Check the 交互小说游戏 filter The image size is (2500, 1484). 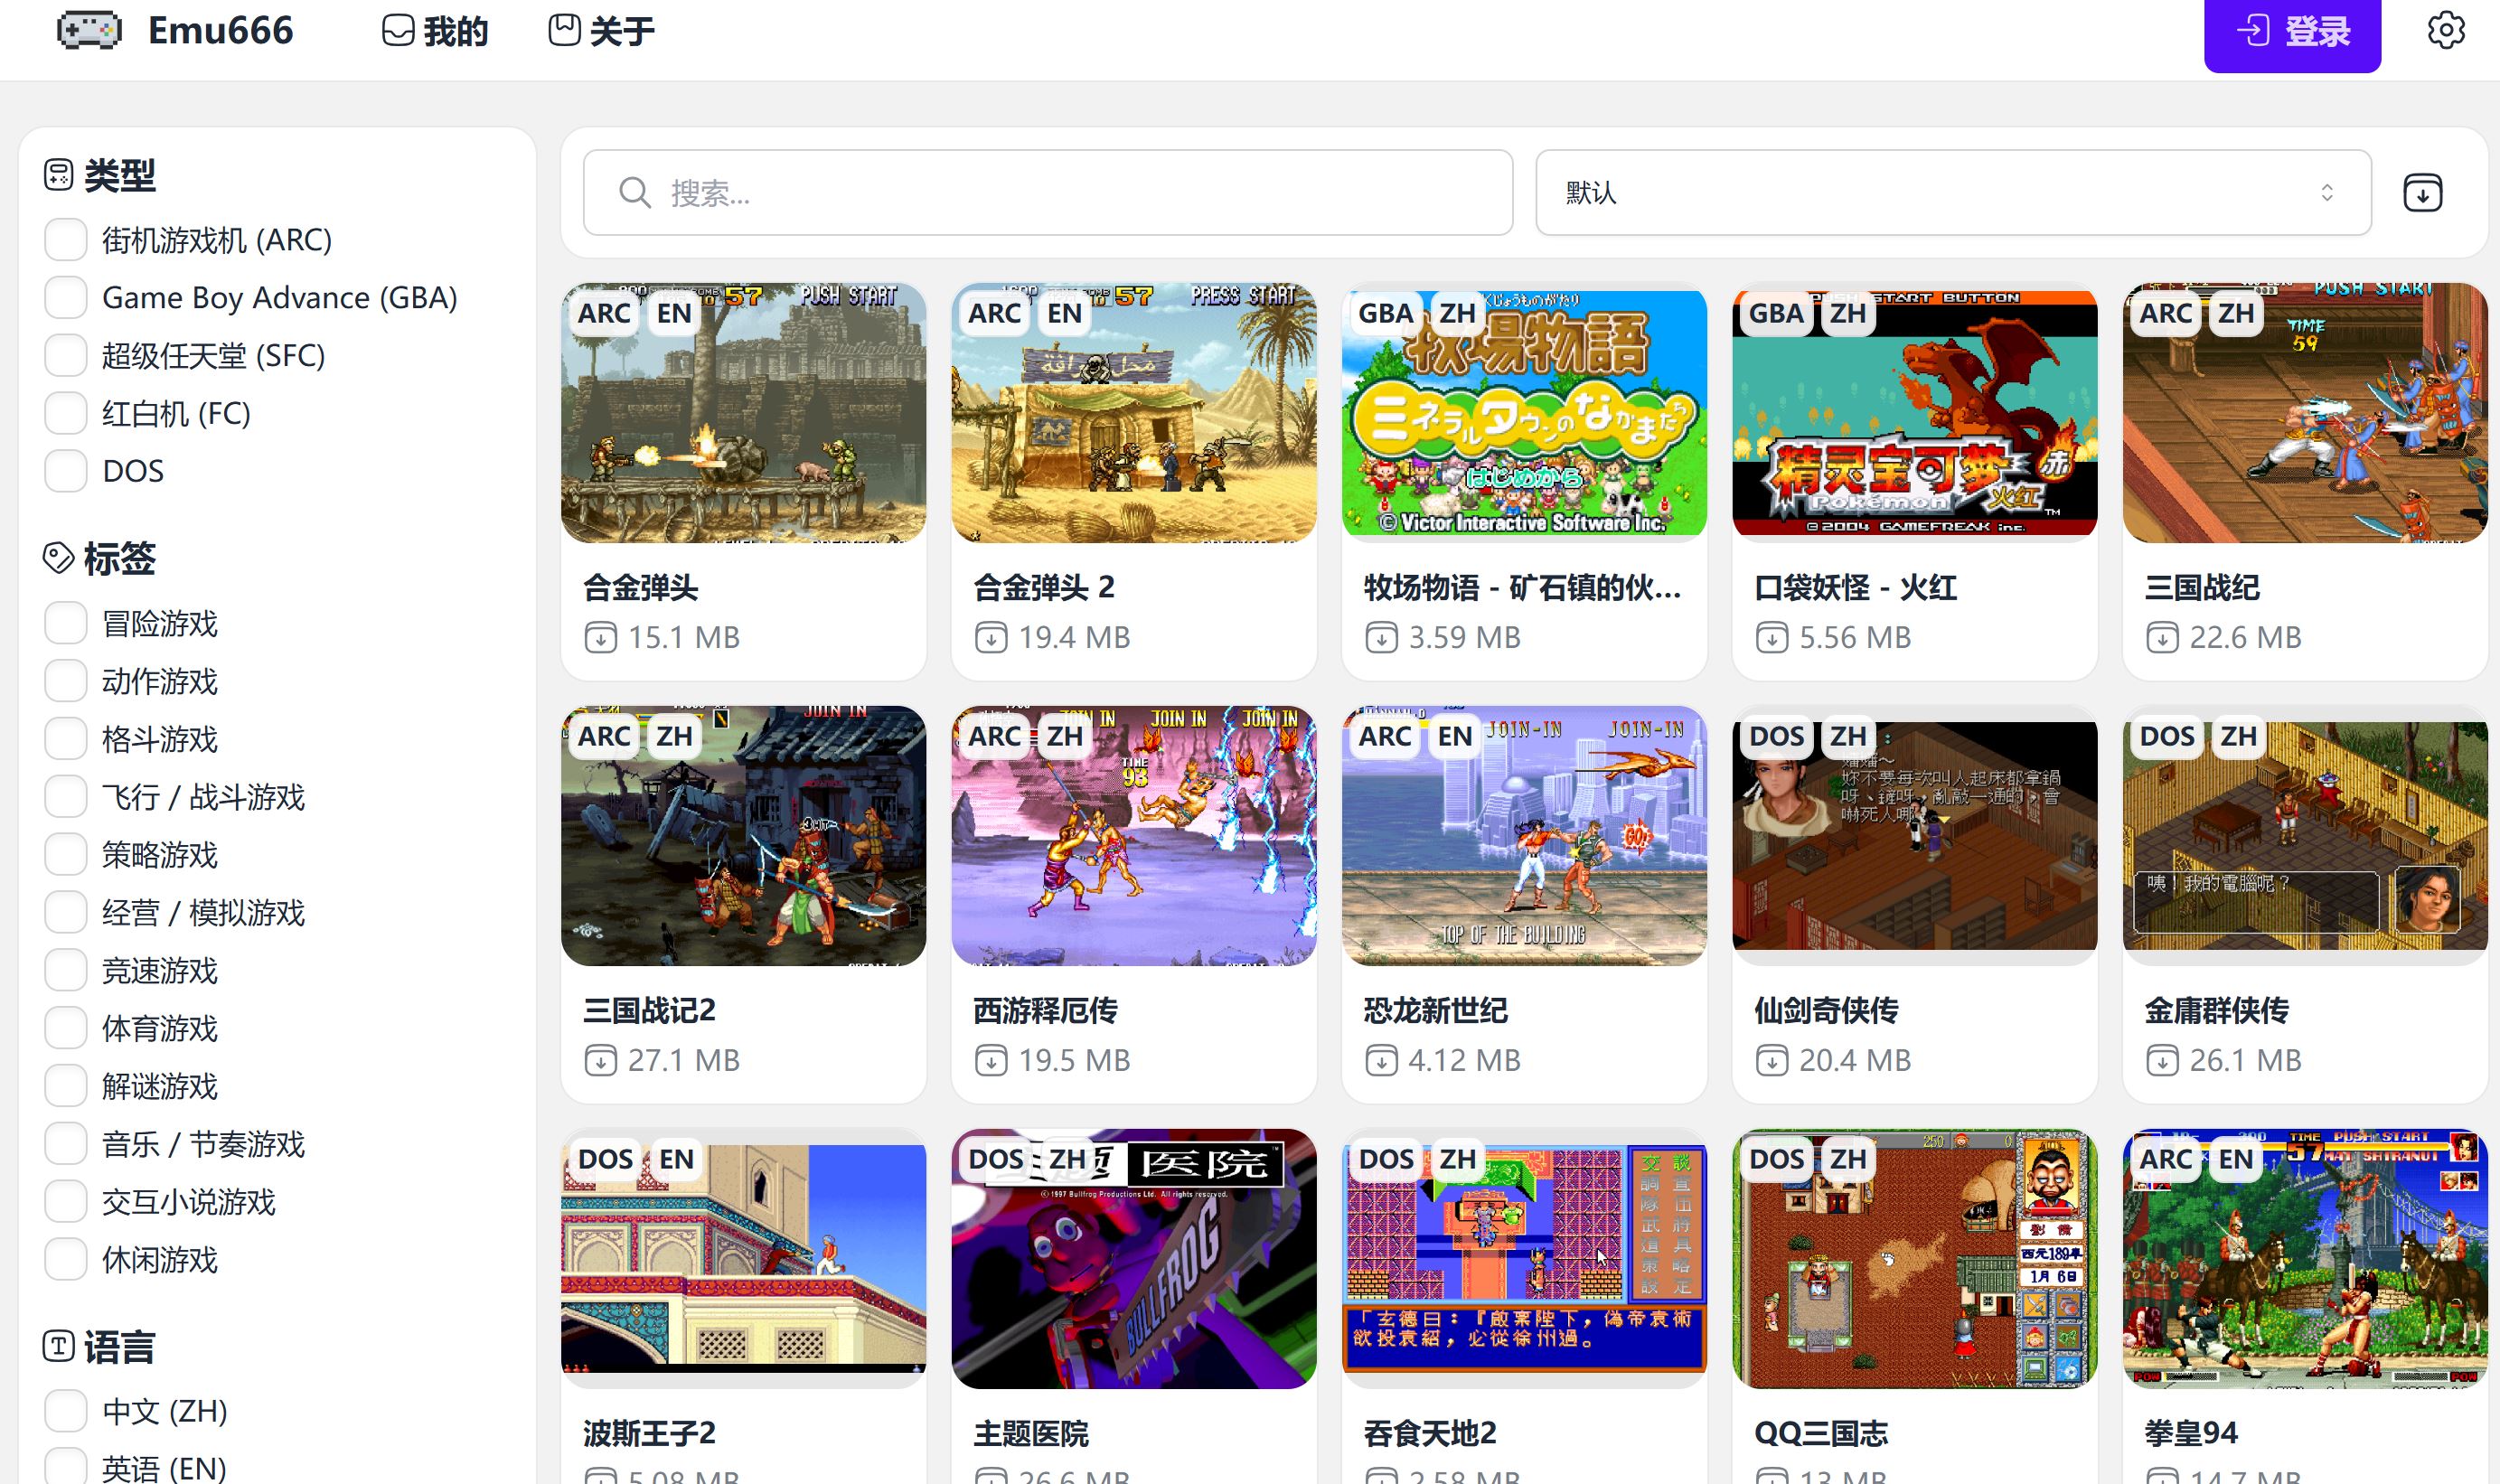coord(66,1202)
